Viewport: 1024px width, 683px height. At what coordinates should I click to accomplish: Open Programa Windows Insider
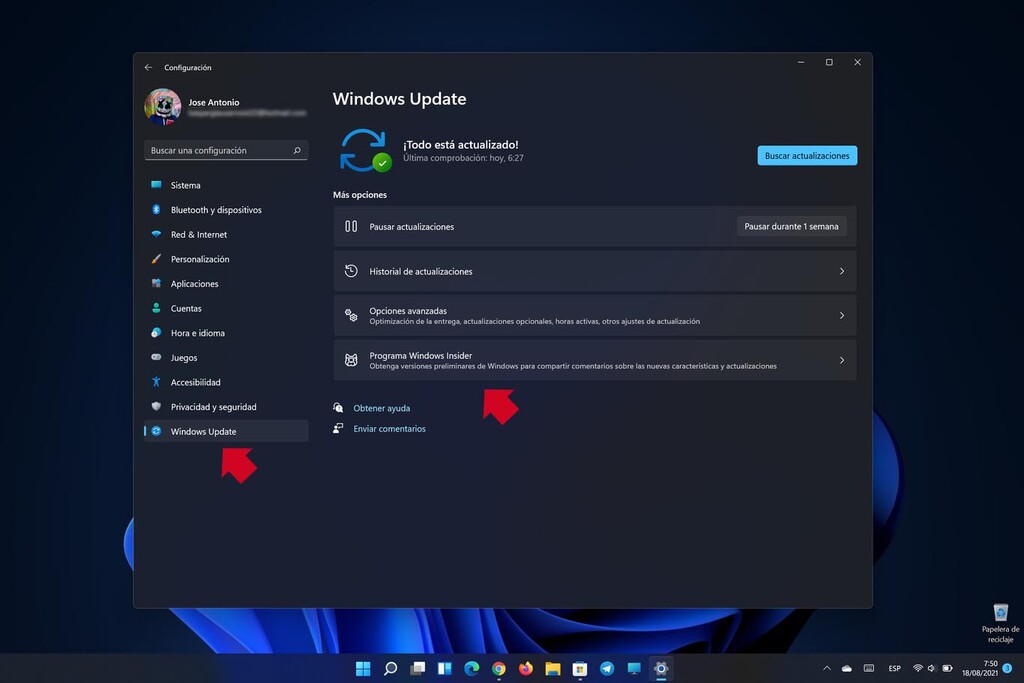[x=595, y=360]
